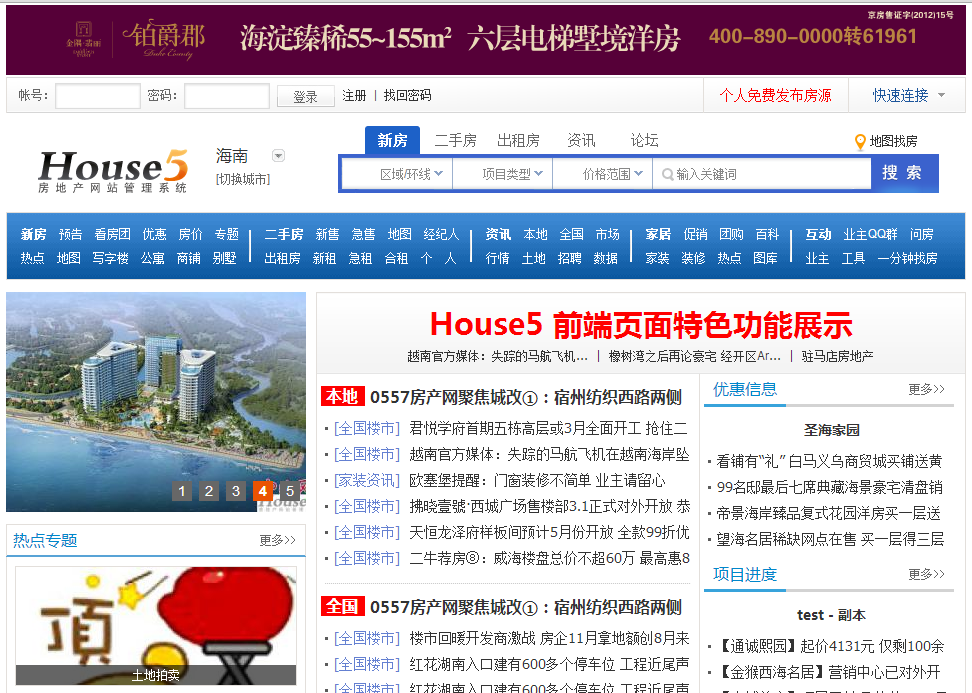Click the 登录 button

(306, 96)
